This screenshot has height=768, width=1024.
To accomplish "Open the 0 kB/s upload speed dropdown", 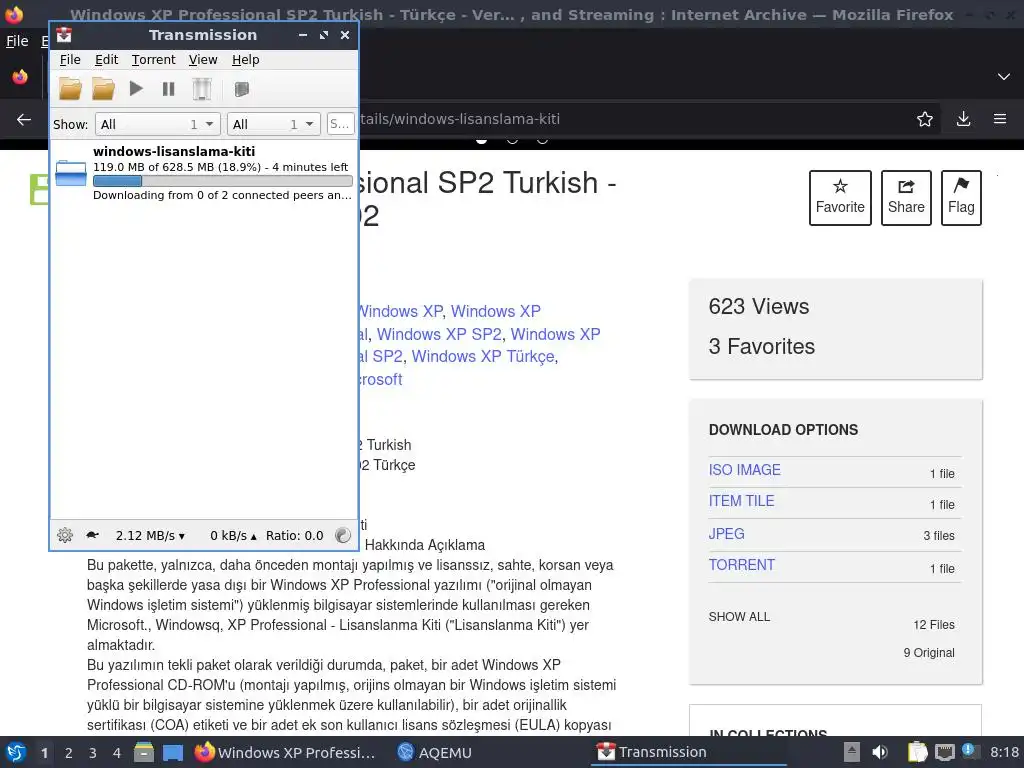I will coord(233,536).
